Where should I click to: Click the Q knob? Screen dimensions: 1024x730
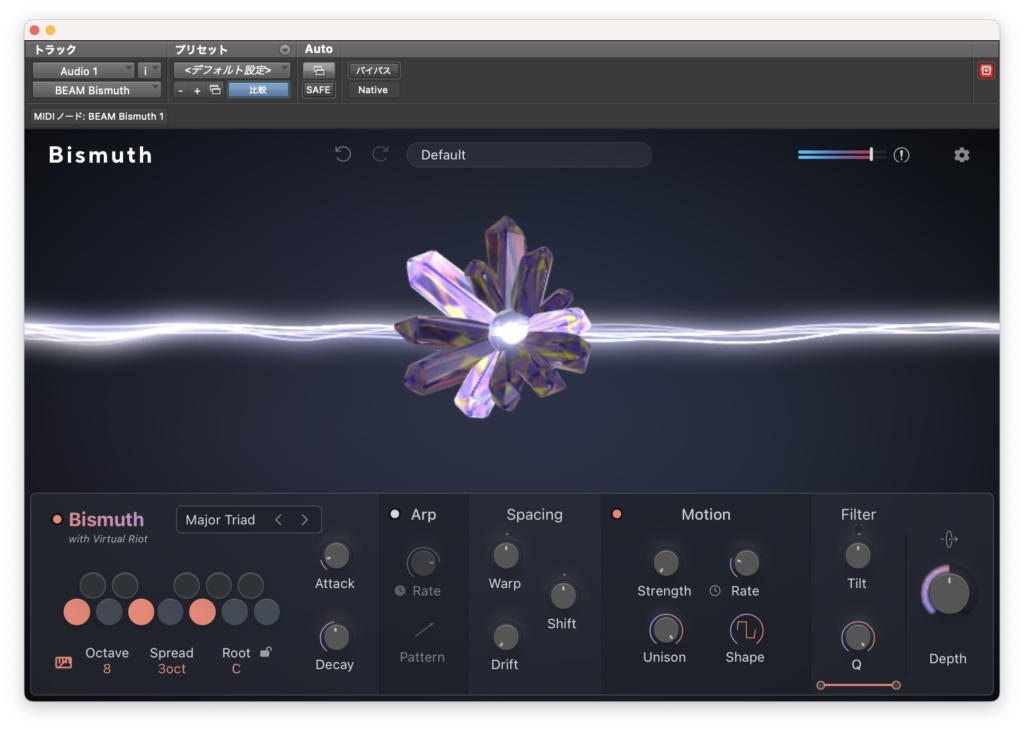(857, 637)
